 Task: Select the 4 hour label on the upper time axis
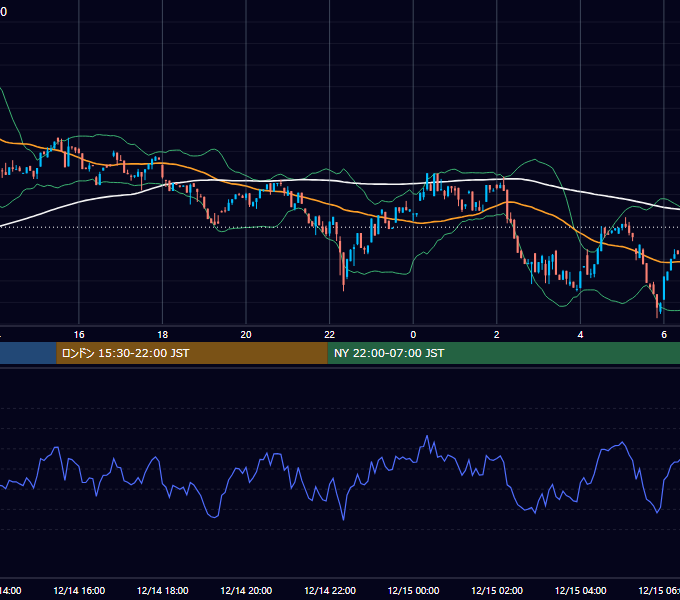pos(580,335)
